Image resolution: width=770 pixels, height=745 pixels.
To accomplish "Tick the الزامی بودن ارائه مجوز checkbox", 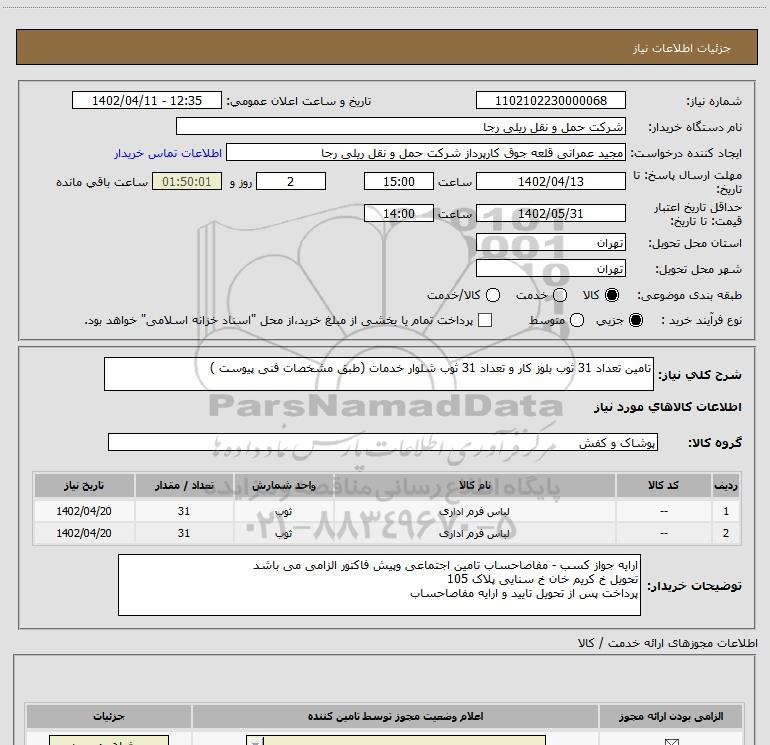I will (x=671, y=742).
